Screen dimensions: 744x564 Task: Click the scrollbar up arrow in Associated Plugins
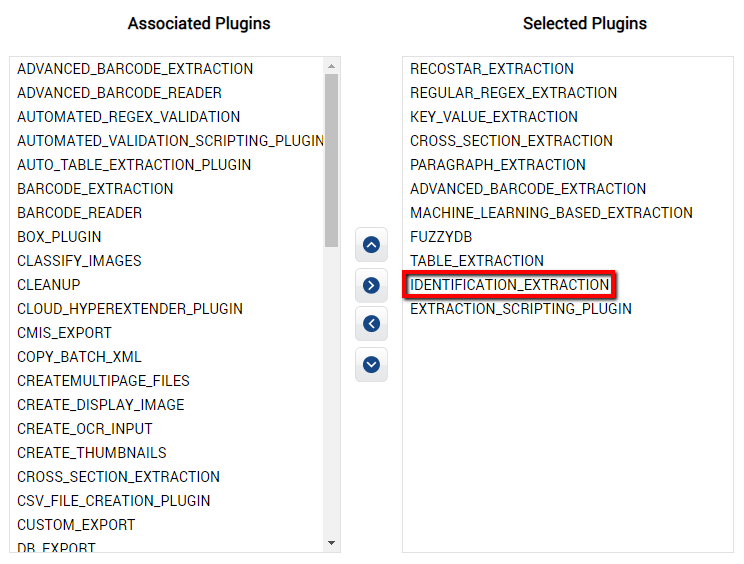tap(331, 66)
